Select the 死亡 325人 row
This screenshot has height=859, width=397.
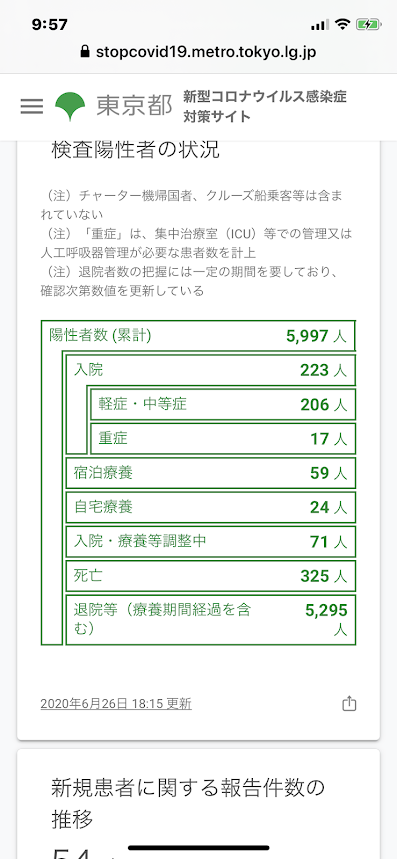[211, 576]
